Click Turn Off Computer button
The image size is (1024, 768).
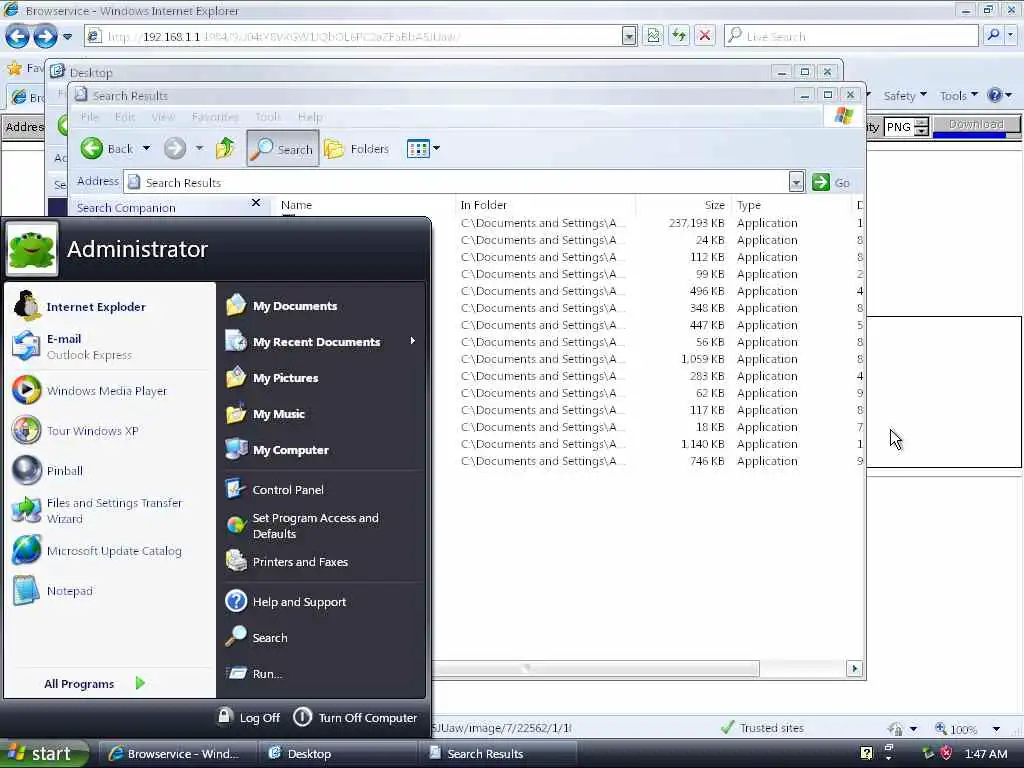pos(355,717)
